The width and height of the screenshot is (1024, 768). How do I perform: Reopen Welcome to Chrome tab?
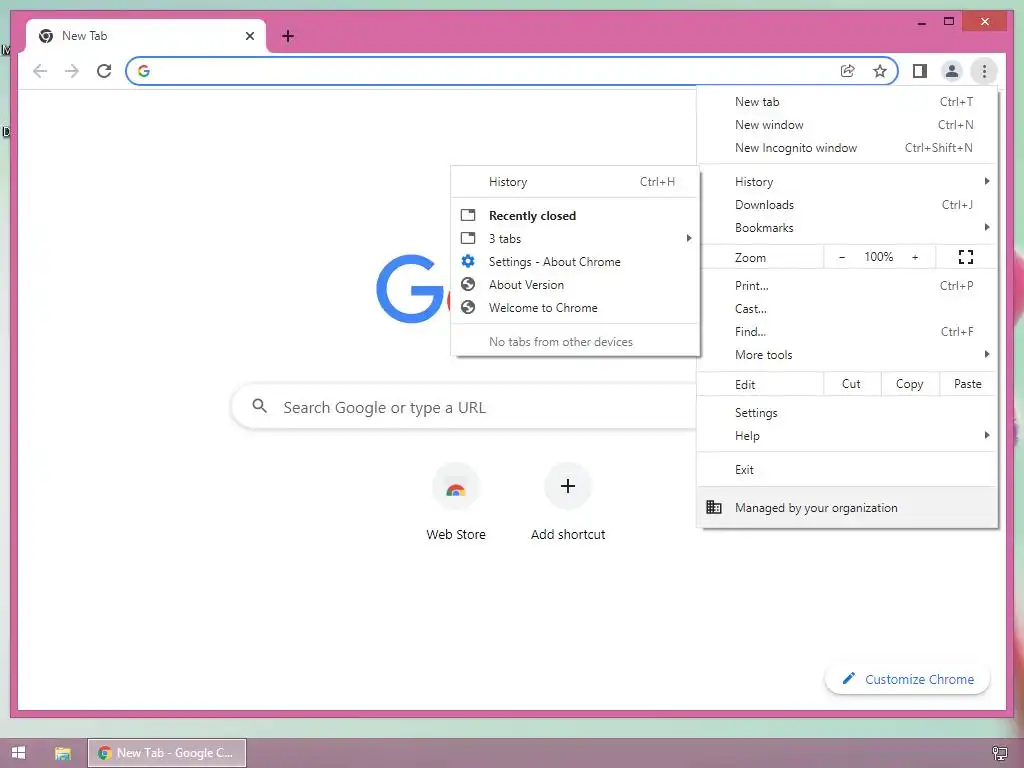click(575, 307)
